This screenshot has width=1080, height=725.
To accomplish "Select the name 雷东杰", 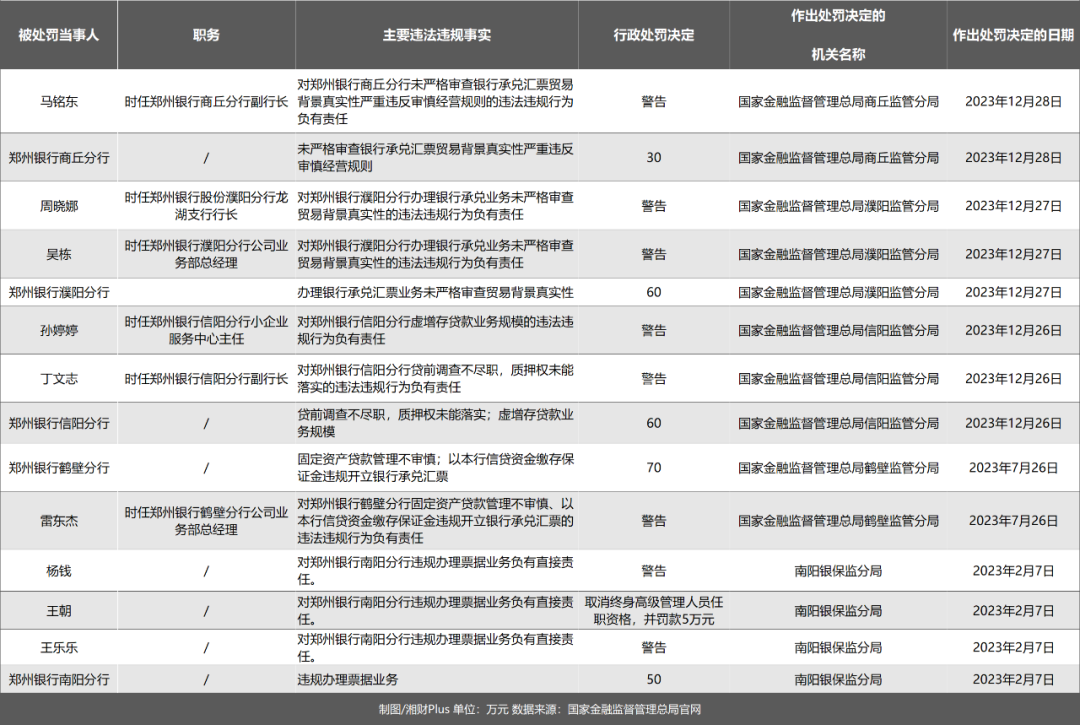I will 59,521.
